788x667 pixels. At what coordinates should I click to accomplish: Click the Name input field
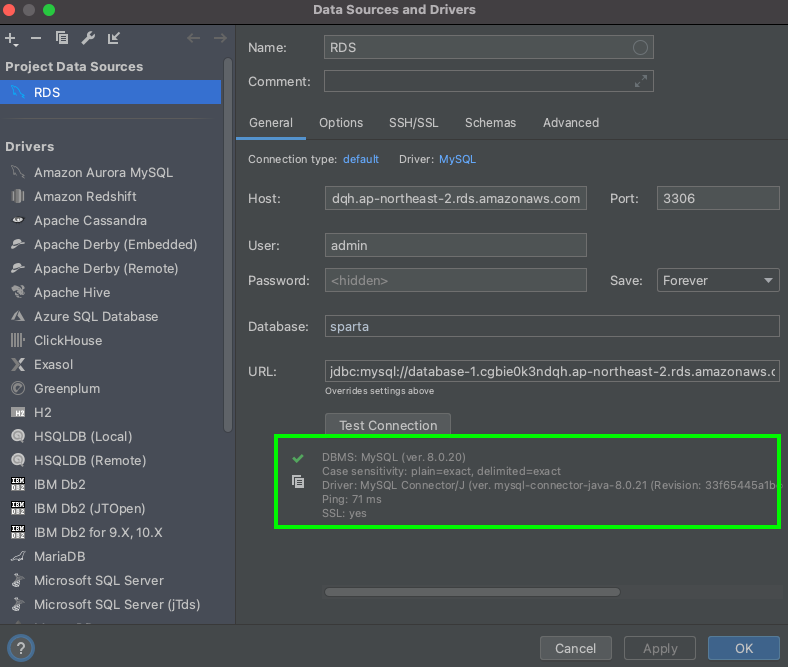click(488, 47)
